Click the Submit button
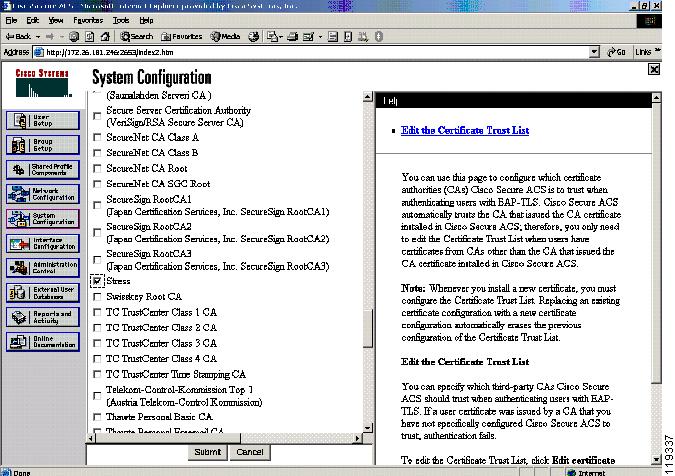Screen dimensions: 675x476 (x=207, y=452)
